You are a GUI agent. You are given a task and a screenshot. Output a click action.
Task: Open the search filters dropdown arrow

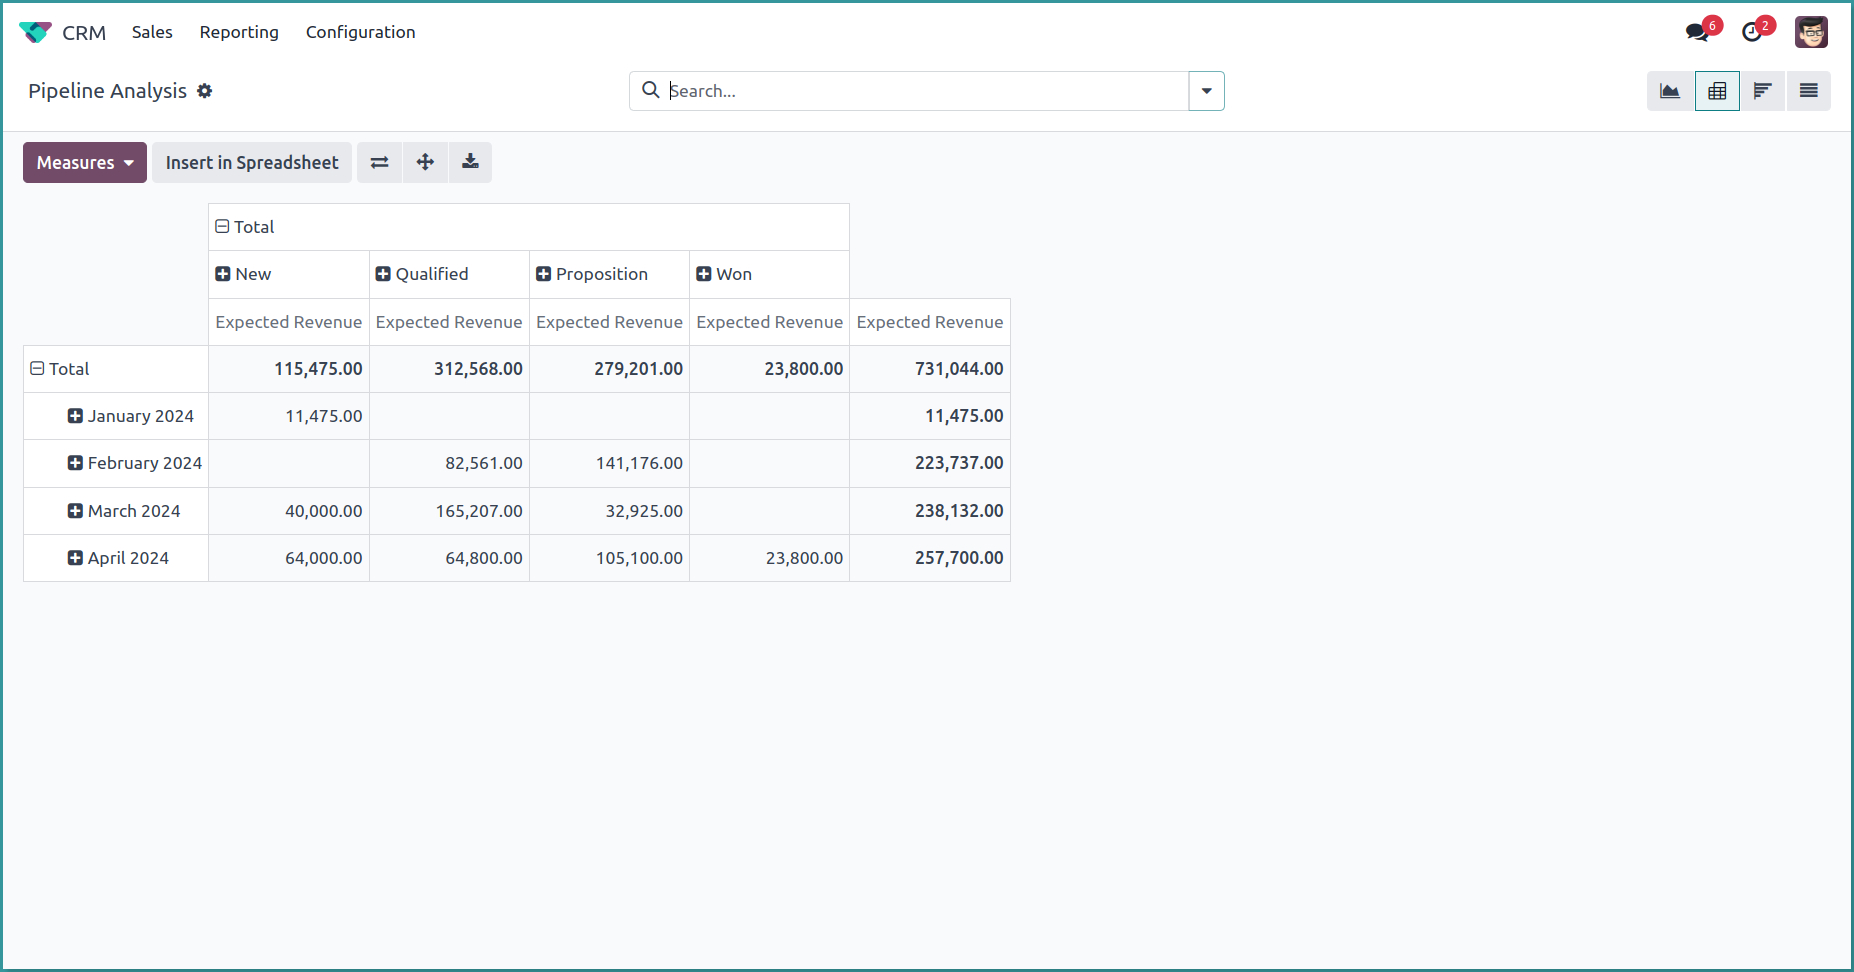[1207, 90]
